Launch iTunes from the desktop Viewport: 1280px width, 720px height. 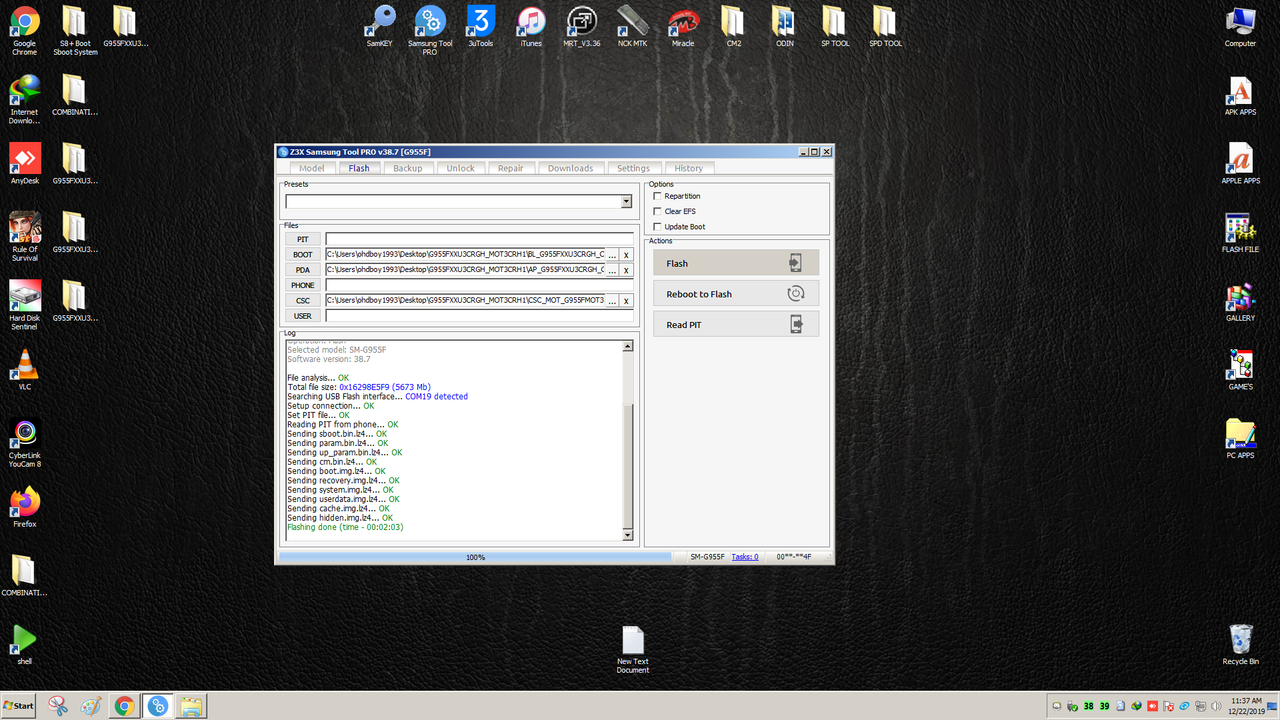coord(531,26)
